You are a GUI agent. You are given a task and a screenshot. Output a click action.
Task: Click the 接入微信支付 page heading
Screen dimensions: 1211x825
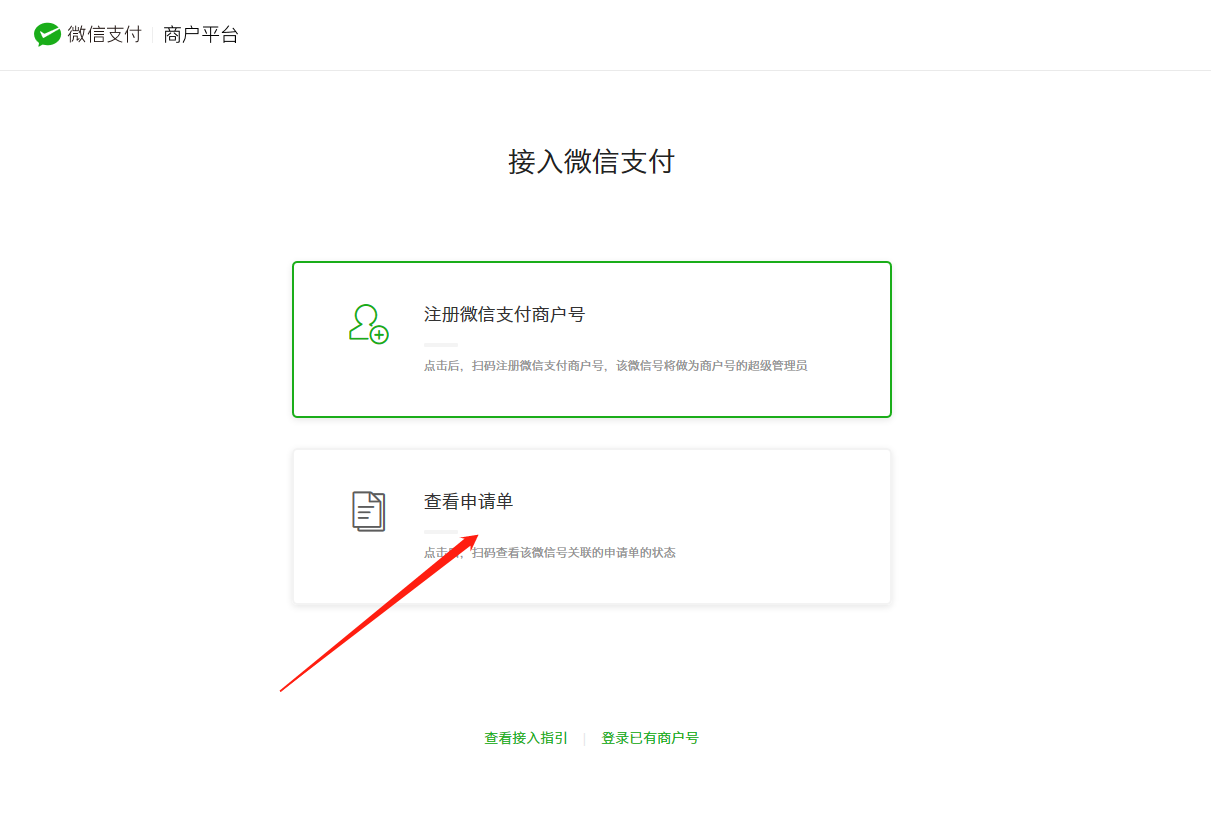point(592,162)
